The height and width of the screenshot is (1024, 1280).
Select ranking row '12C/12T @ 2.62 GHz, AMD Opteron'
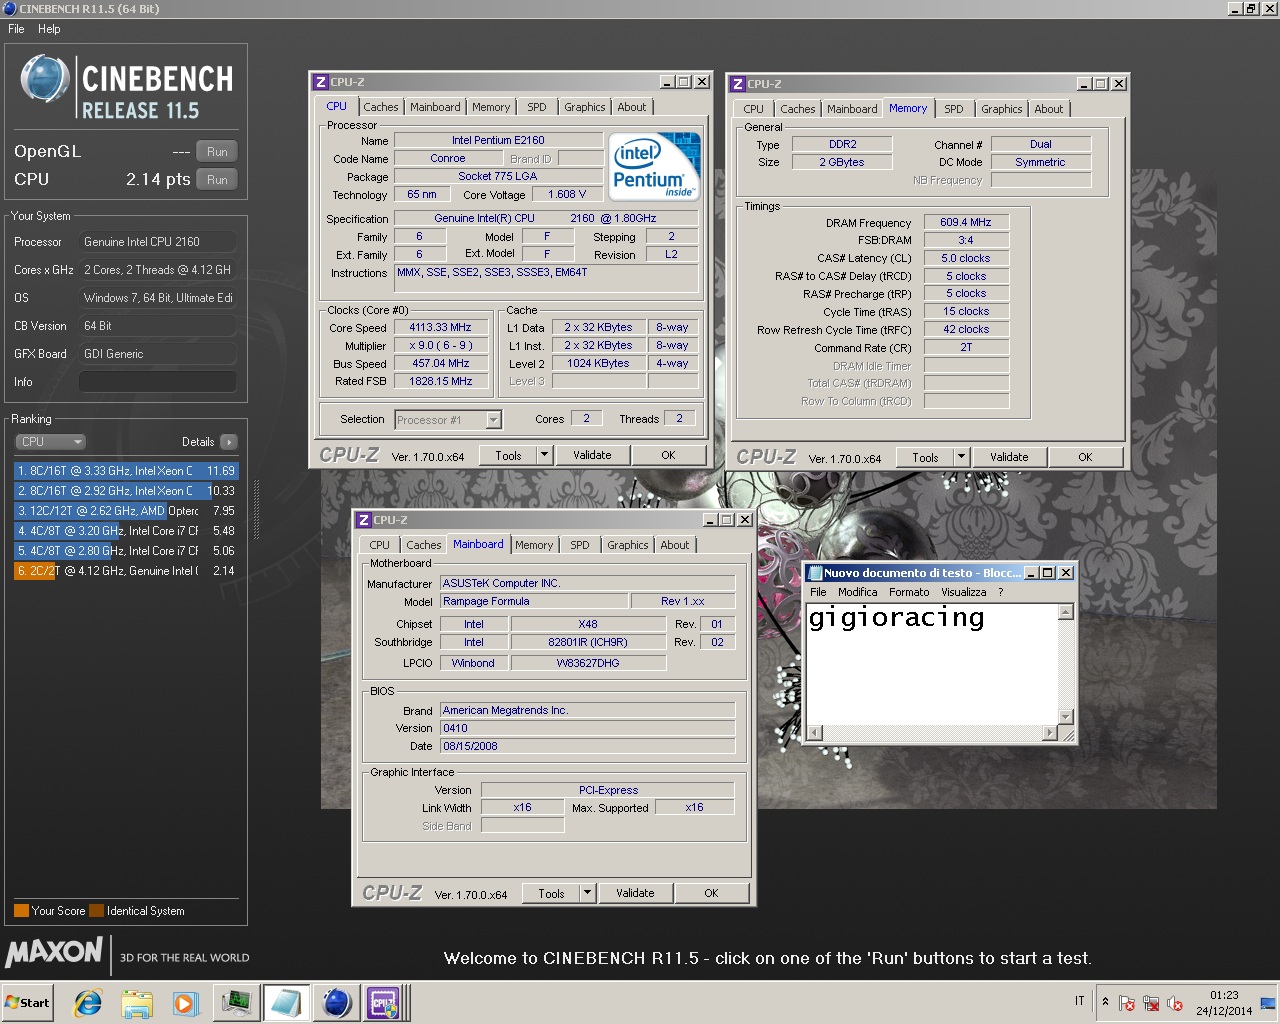pos(126,511)
